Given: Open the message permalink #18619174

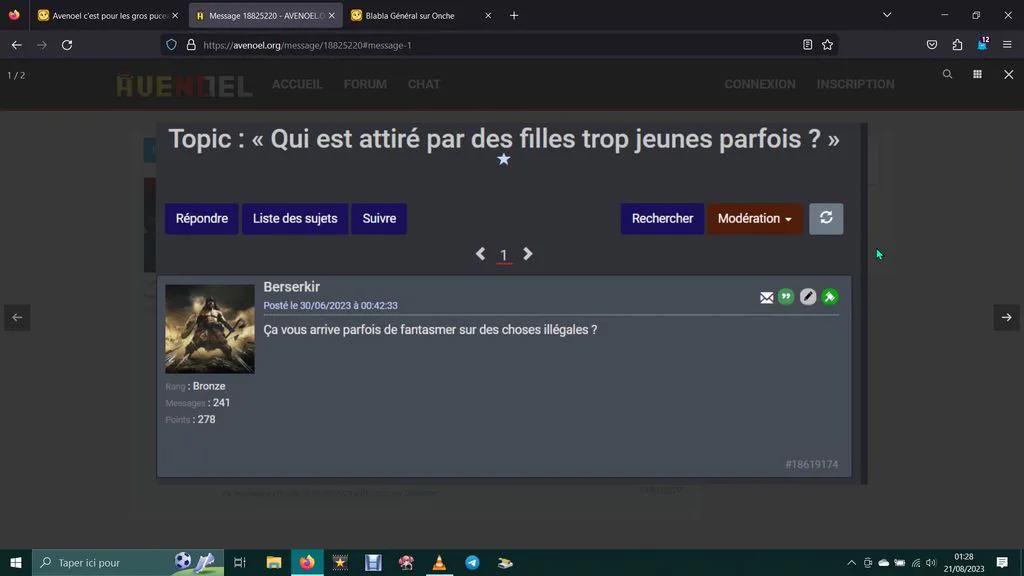Looking at the screenshot, I should tap(812, 464).
